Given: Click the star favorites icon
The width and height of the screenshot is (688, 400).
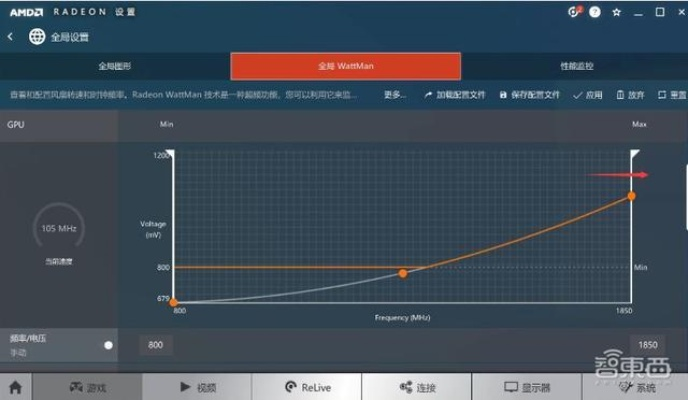Looking at the screenshot, I should [x=616, y=12].
